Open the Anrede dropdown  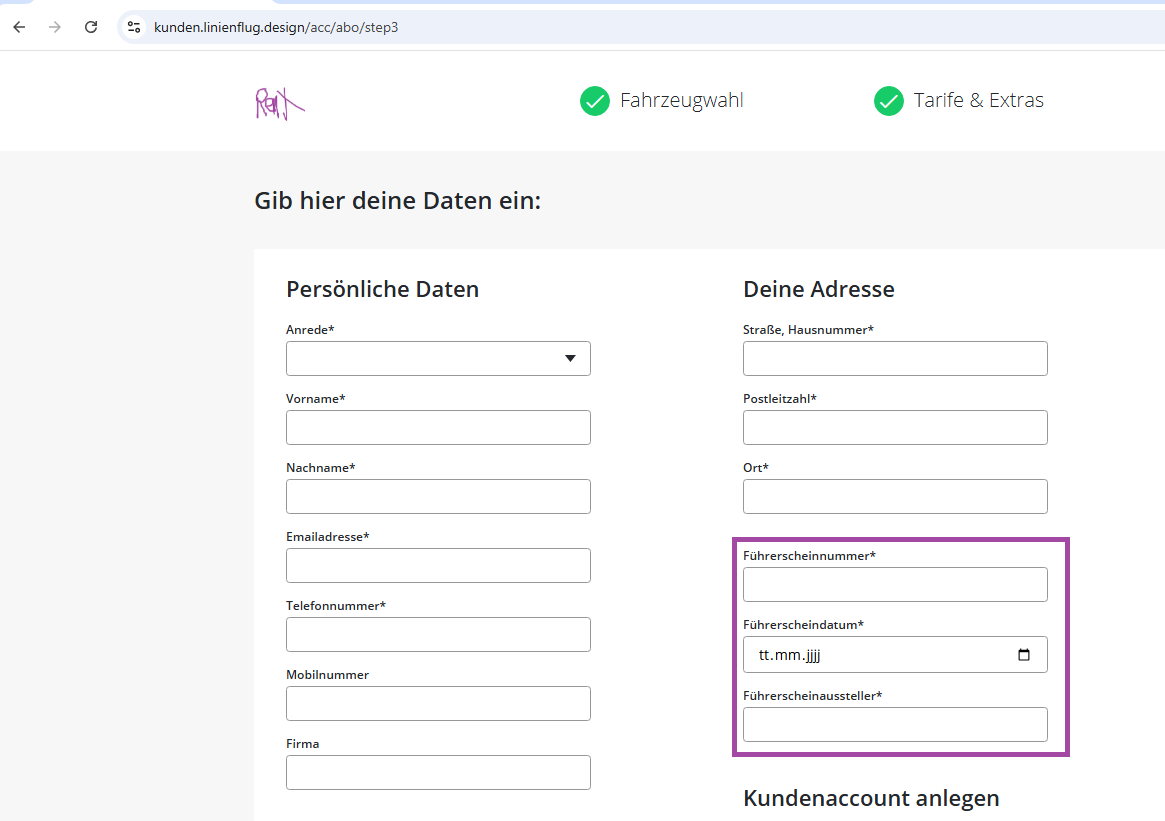(x=438, y=358)
